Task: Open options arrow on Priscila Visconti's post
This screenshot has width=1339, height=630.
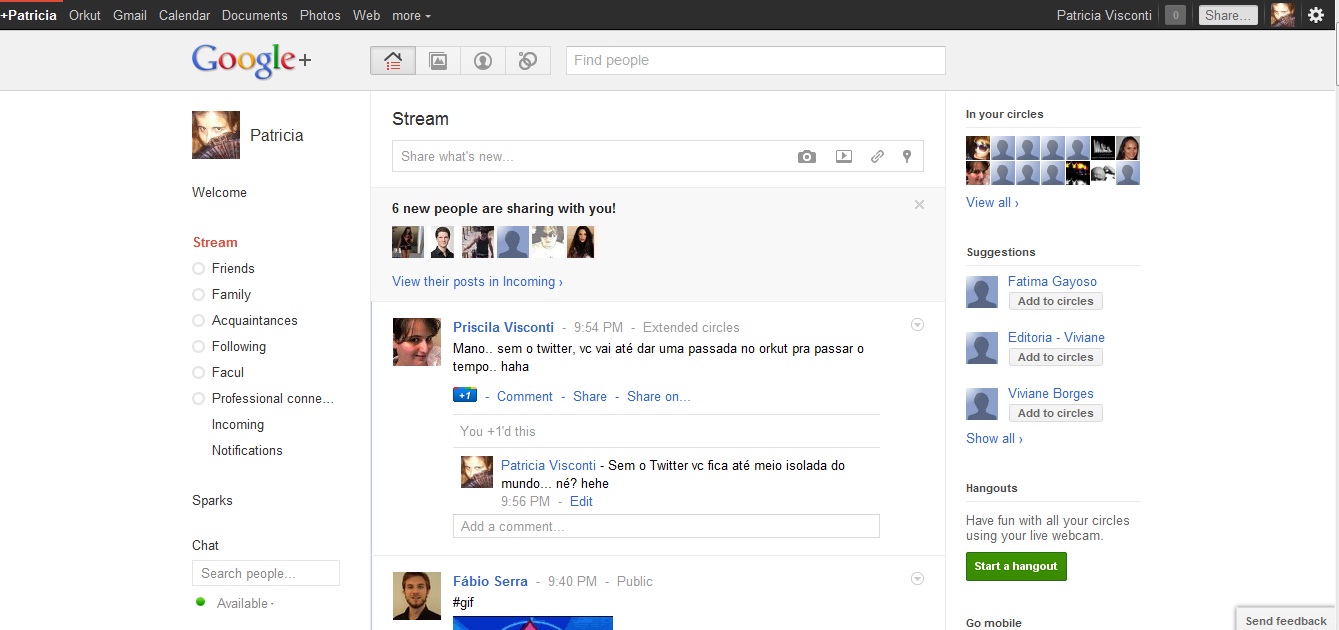Action: point(917,325)
